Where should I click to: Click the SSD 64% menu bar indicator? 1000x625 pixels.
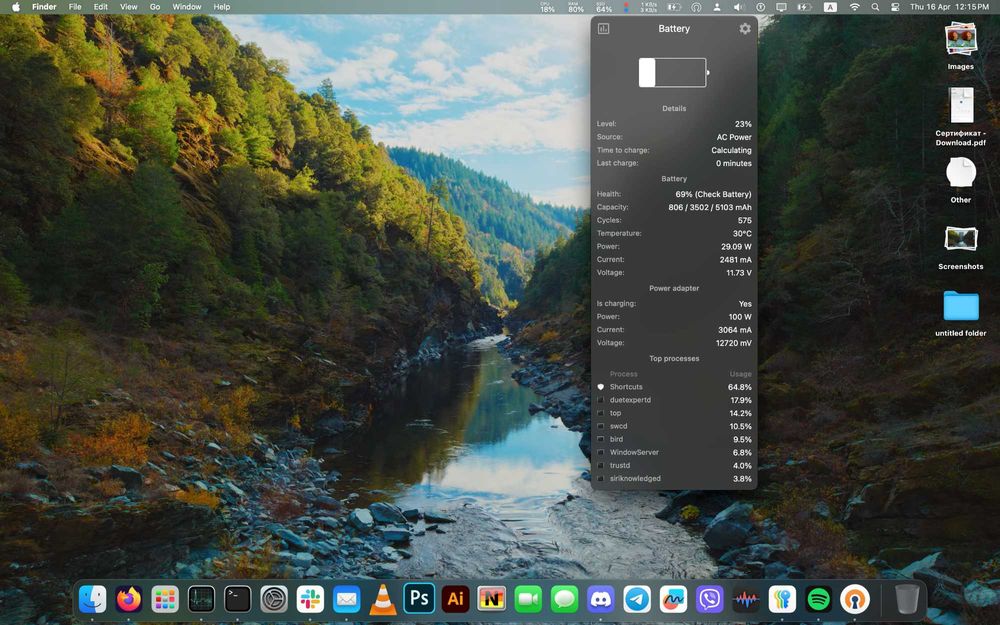pos(604,7)
